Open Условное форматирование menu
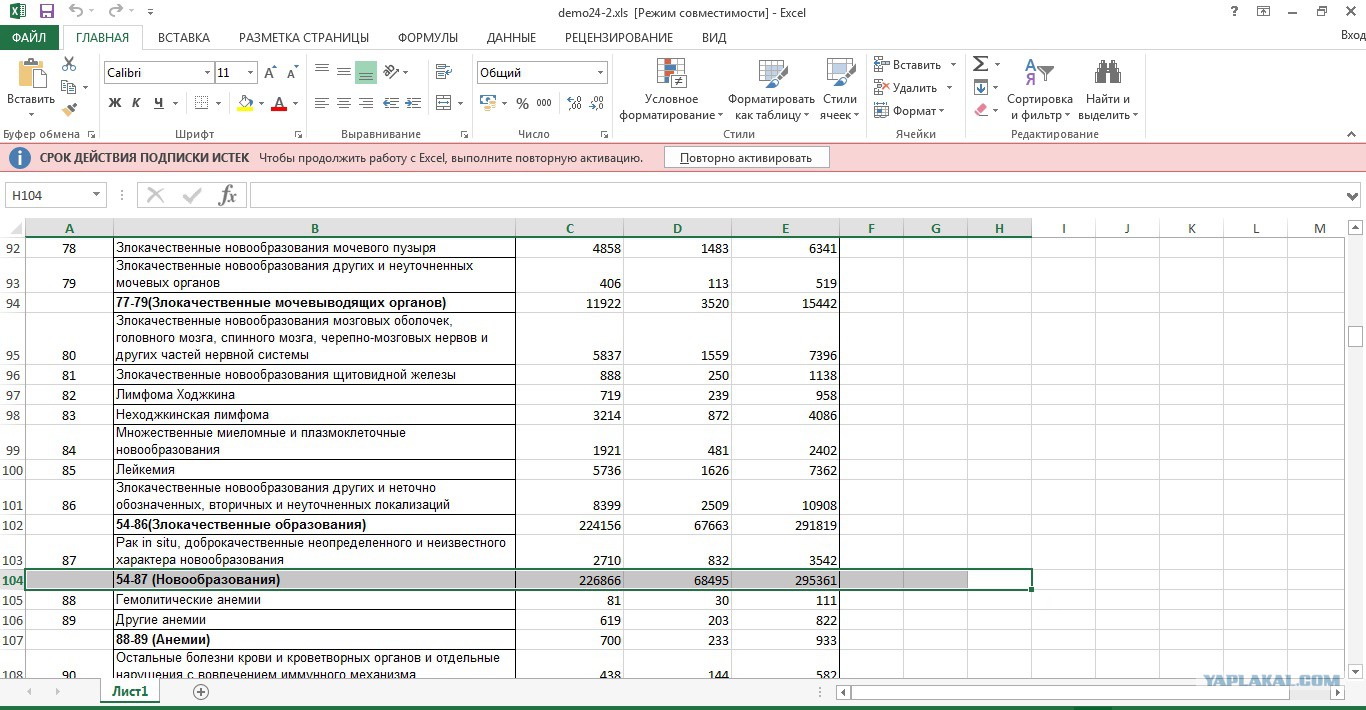This screenshot has height=710, width=1366. point(671,89)
